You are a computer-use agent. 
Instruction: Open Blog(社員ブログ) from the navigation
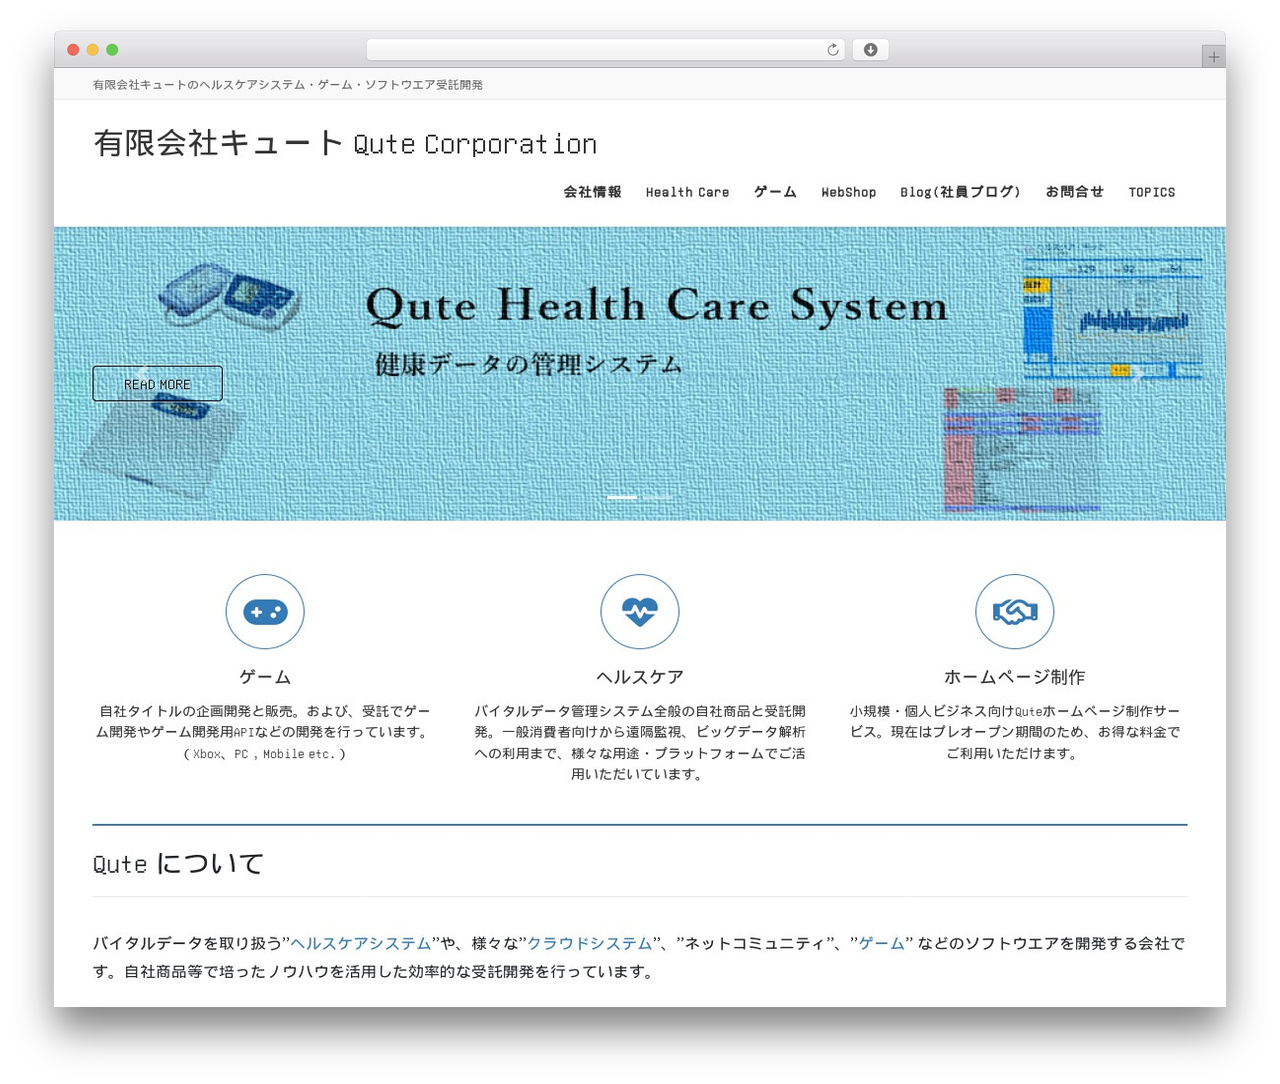(960, 192)
